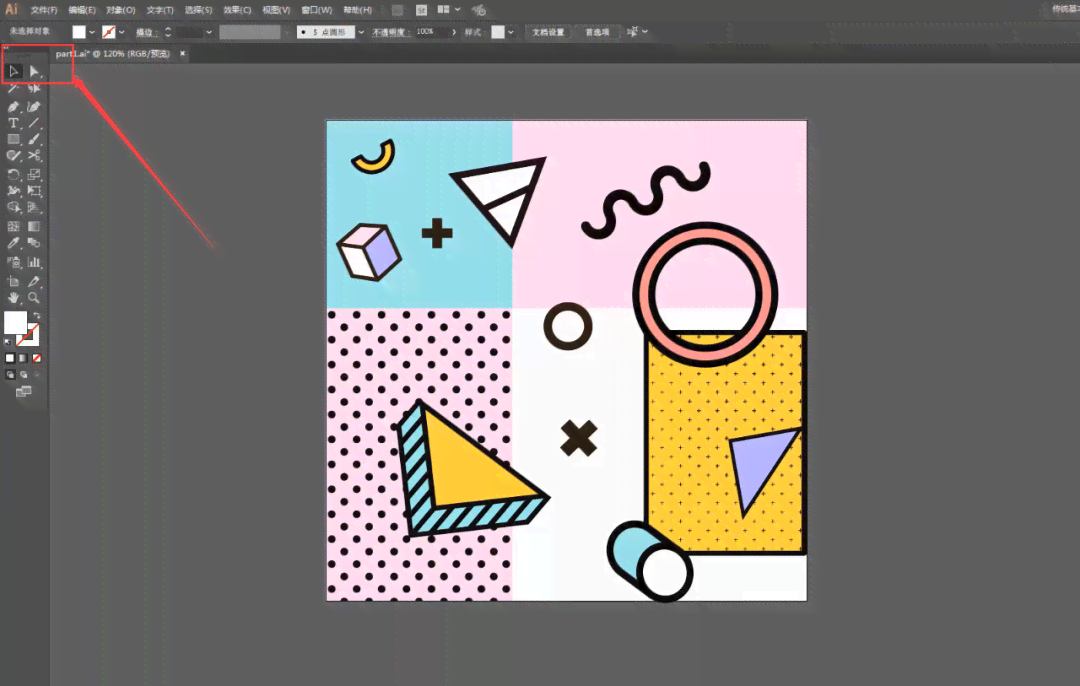Screen dimensions: 1080x686
Task: Select the Column Graph tool
Action: point(34,262)
